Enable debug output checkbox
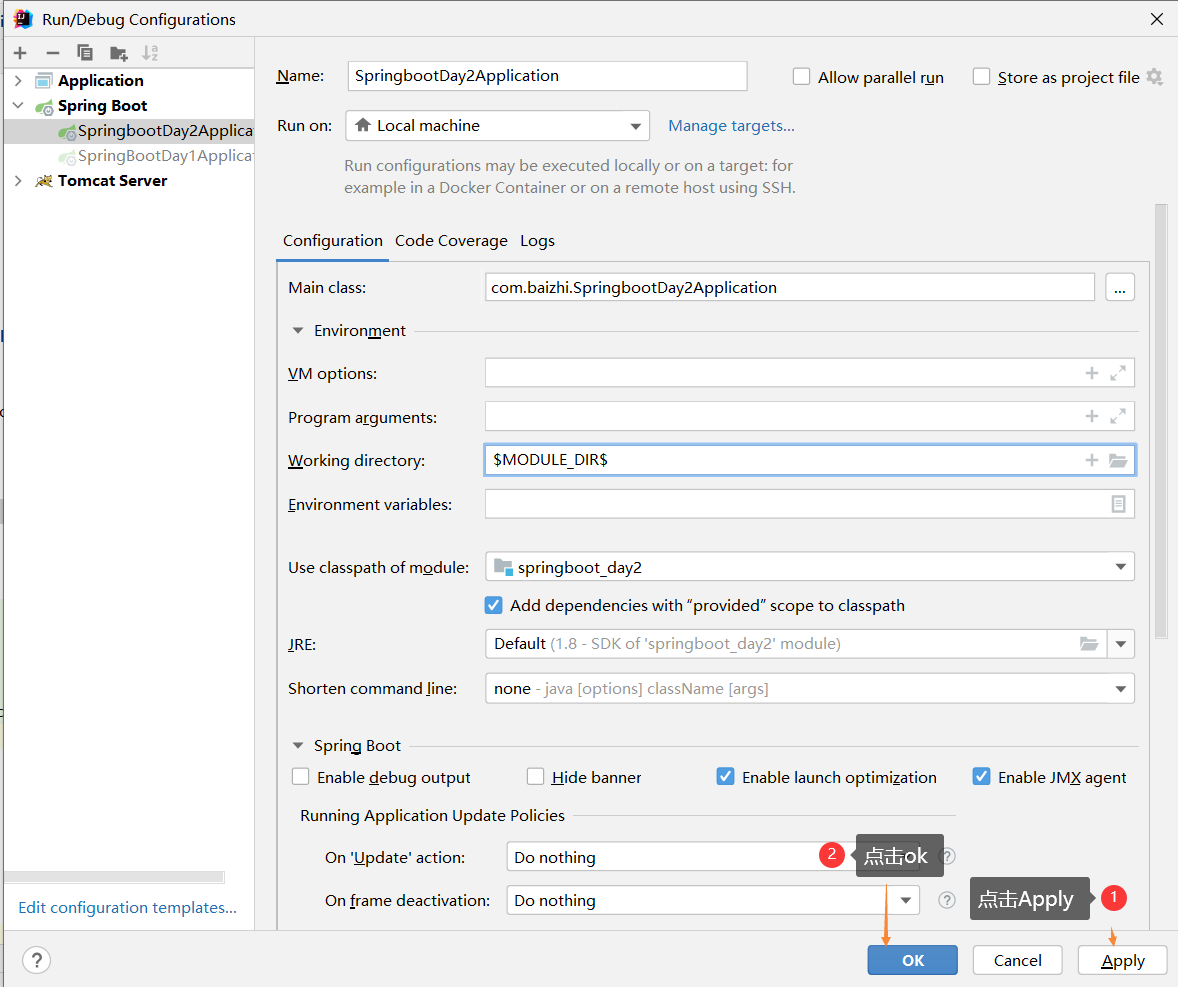 301,776
